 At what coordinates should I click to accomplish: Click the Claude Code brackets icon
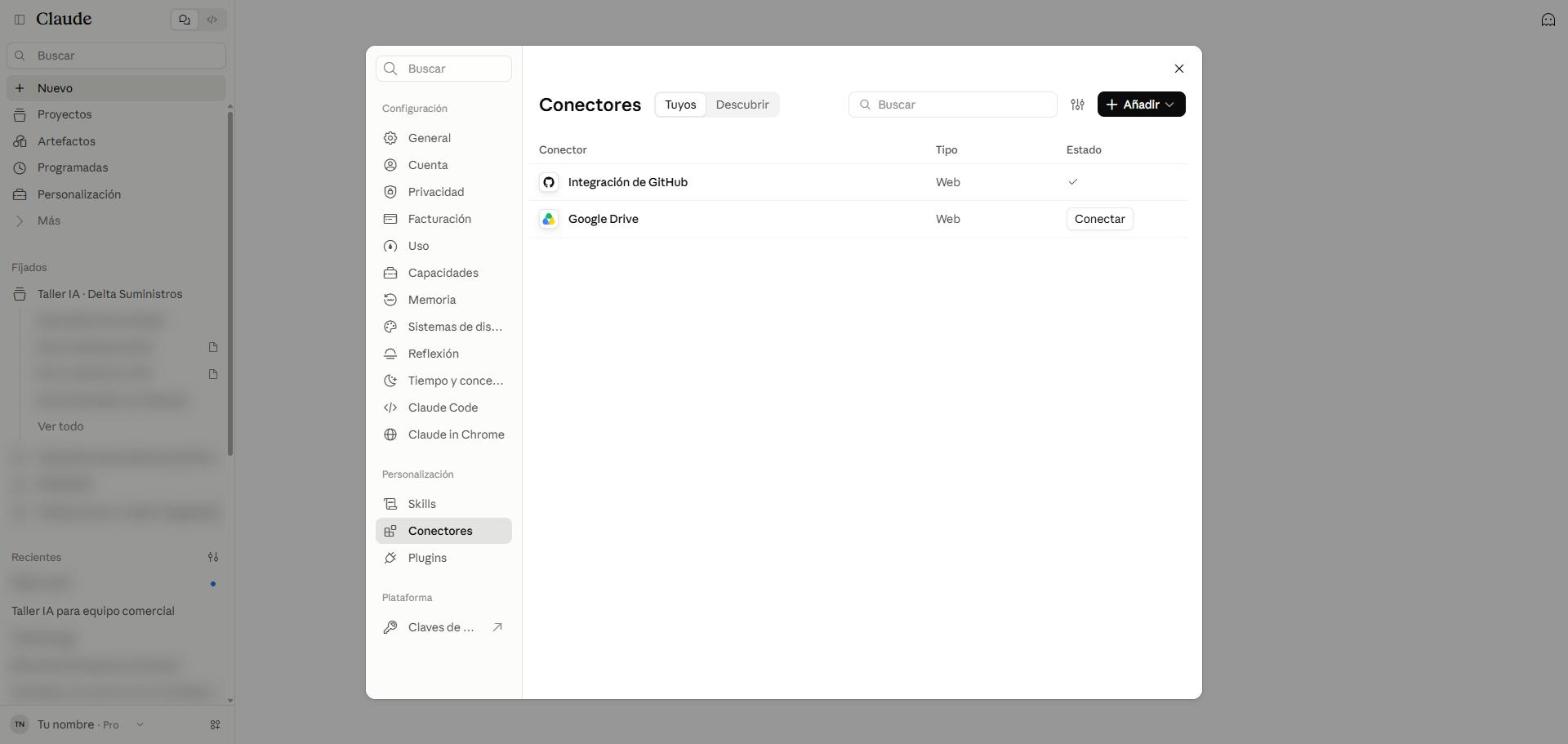pyautogui.click(x=390, y=408)
